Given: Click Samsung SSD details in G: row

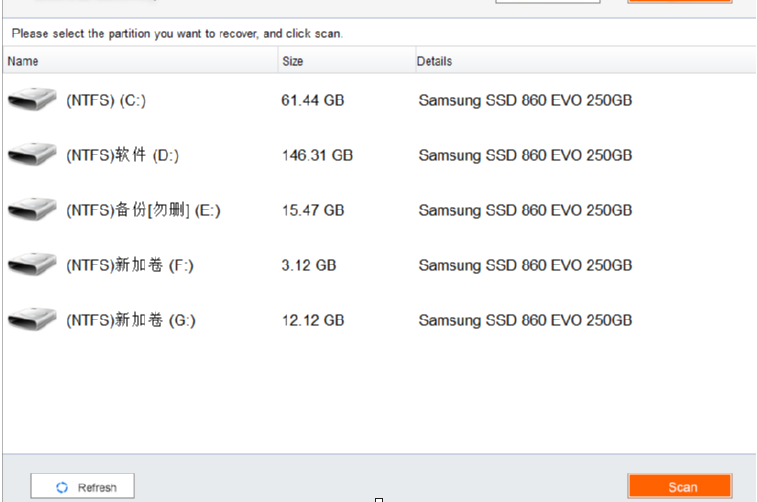Looking at the screenshot, I should (x=525, y=321).
